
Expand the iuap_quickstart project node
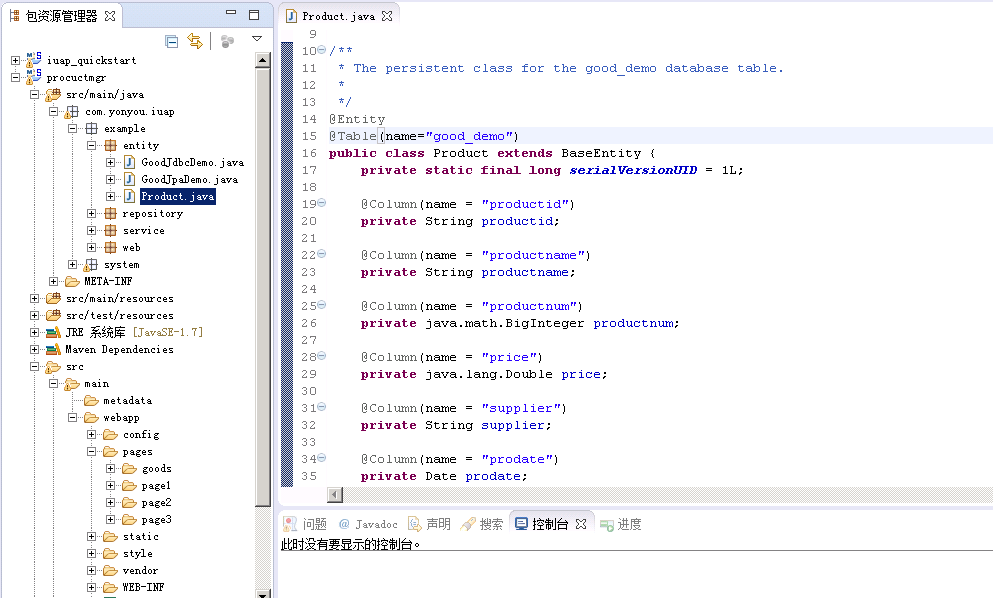(x=15, y=60)
